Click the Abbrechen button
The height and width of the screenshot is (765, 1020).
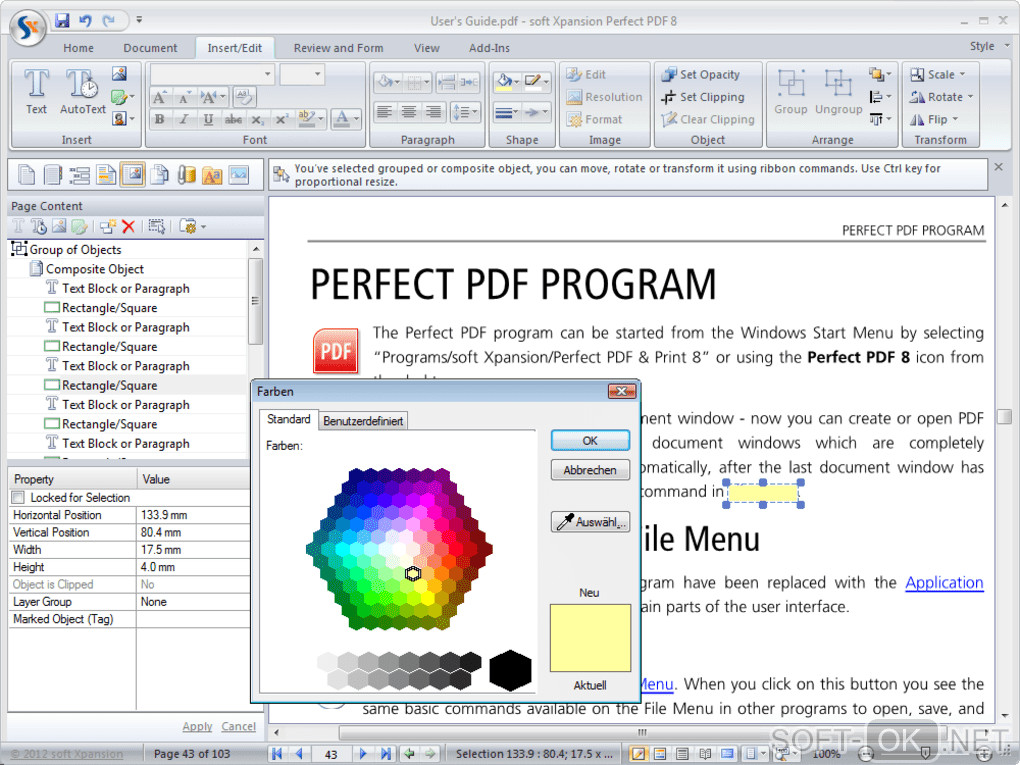590,470
